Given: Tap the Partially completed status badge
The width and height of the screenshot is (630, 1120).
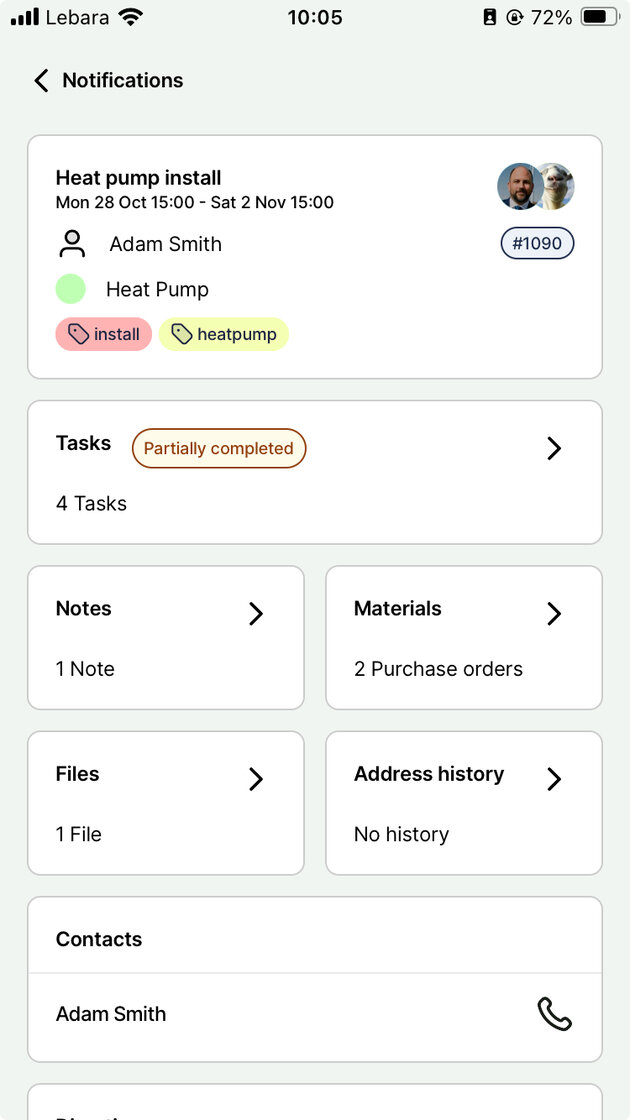Looking at the screenshot, I should tap(219, 449).
